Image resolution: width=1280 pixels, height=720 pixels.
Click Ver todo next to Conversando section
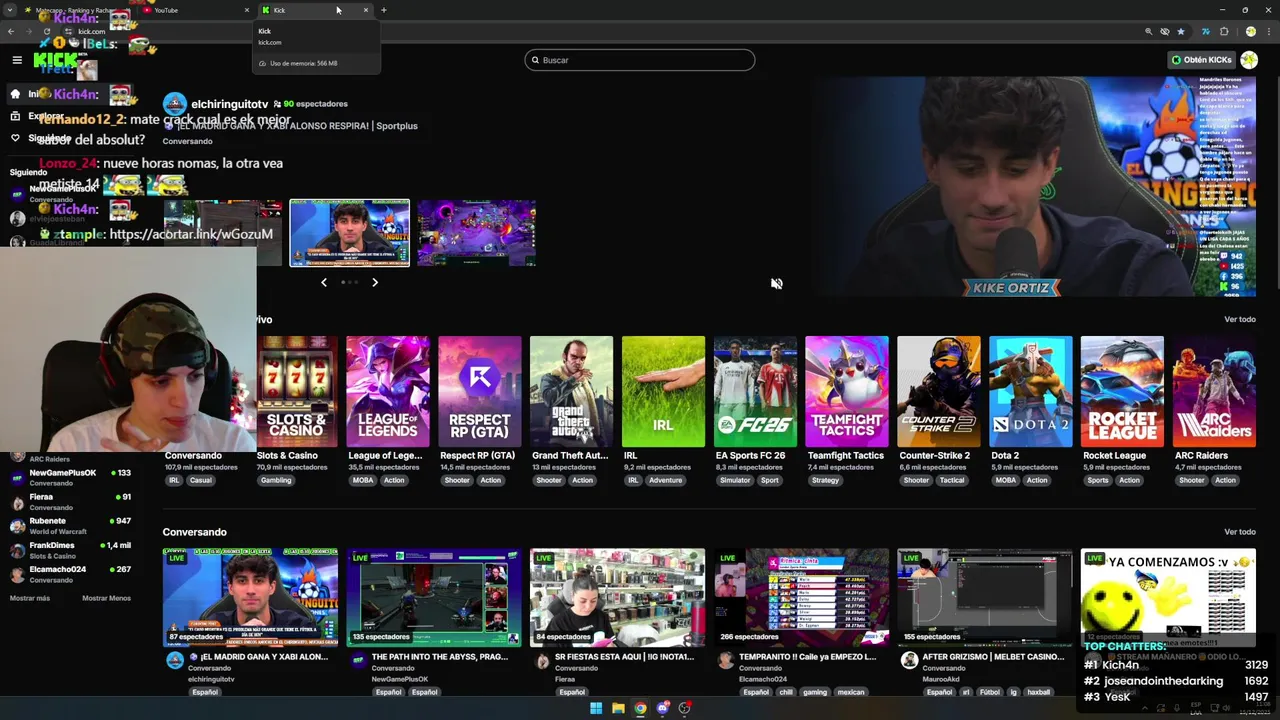click(x=1239, y=532)
